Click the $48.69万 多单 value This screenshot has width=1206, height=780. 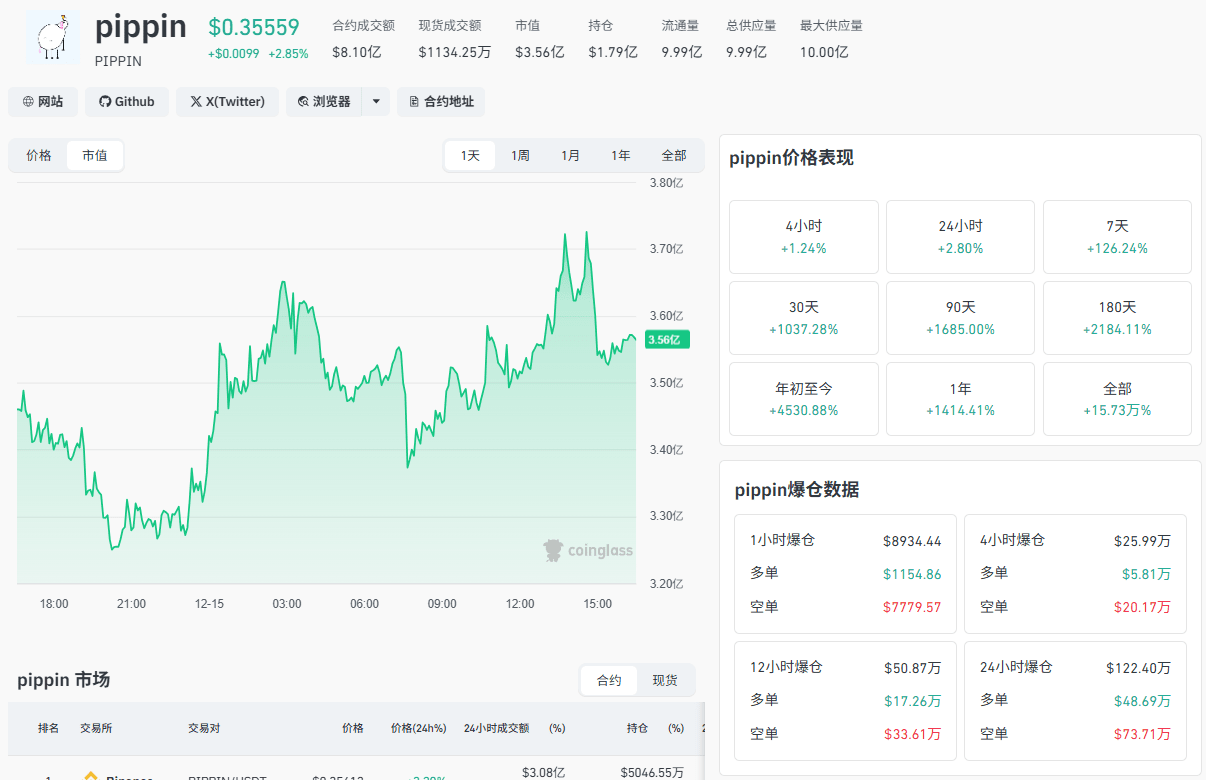1143,701
